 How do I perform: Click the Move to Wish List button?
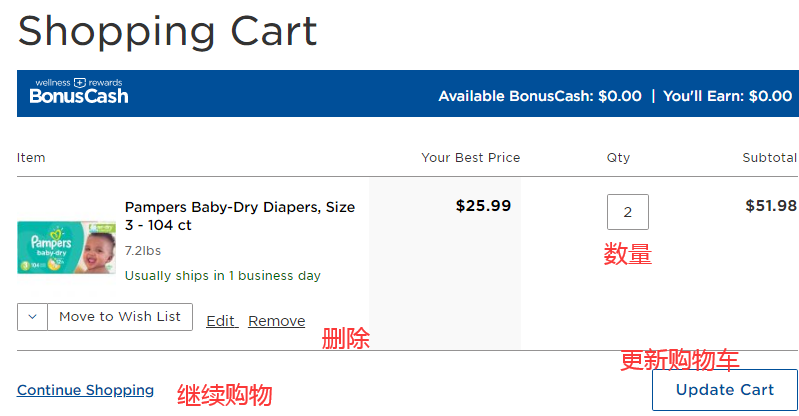[120, 317]
